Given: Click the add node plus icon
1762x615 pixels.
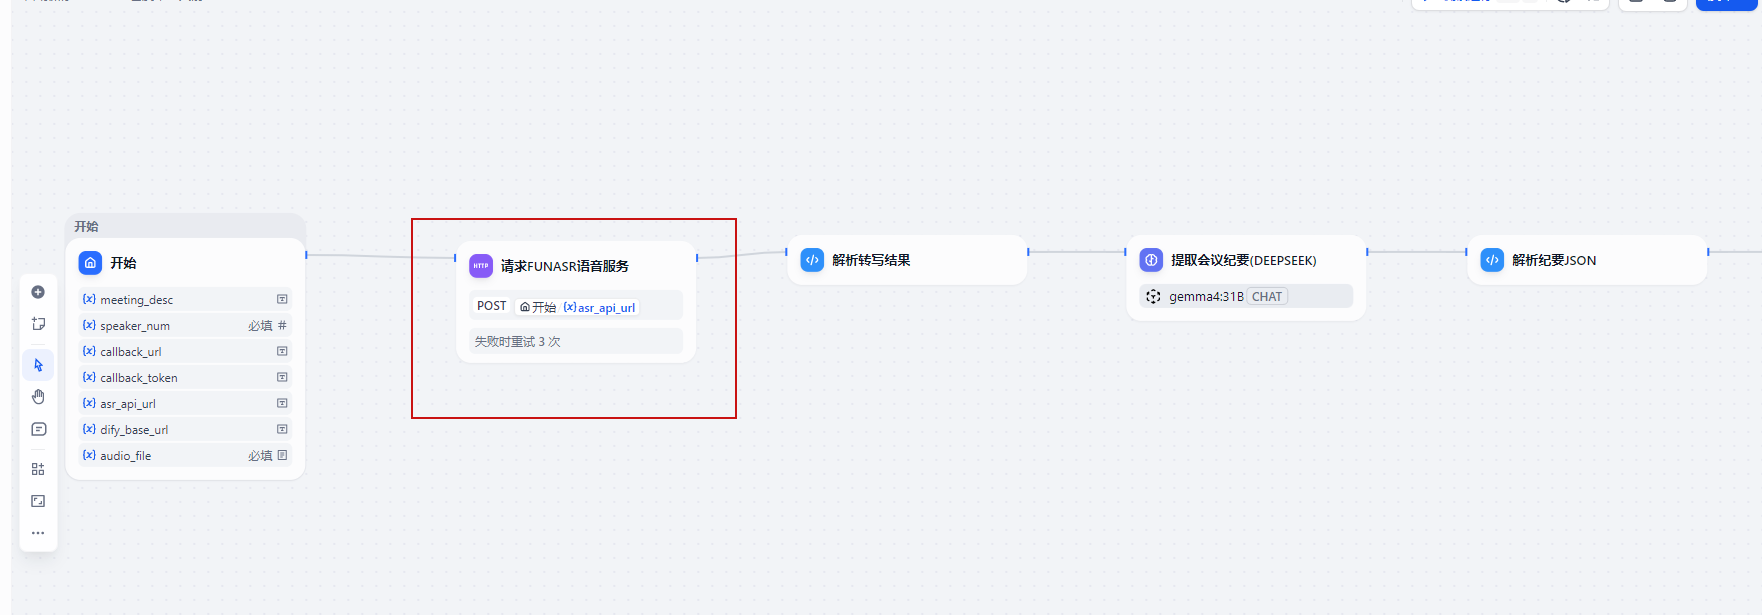Looking at the screenshot, I should click(x=38, y=292).
